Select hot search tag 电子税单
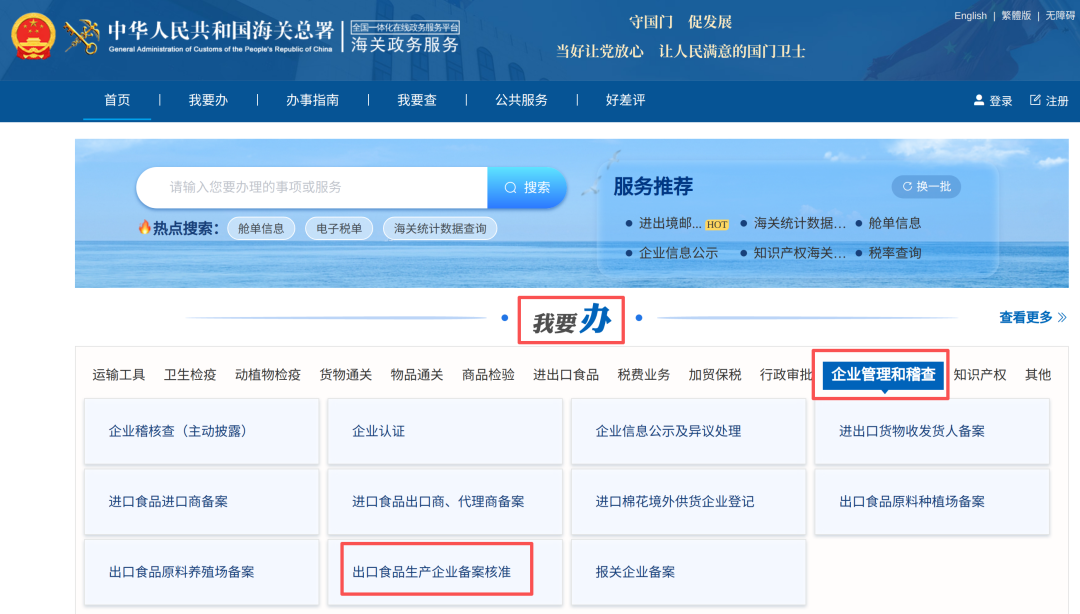The width and height of the screenshot is (1080, 614). 339,228
